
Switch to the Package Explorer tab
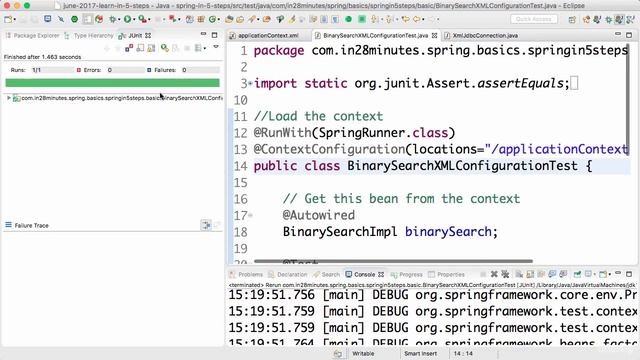pos(33,36)
